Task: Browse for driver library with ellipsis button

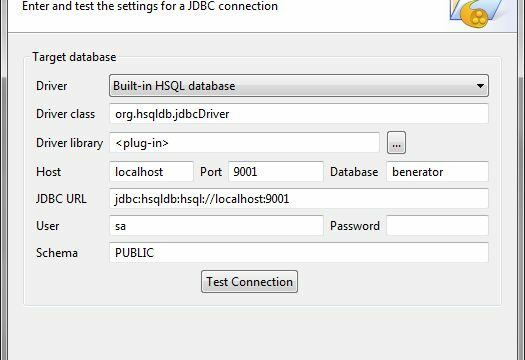Action: (x=396, y=143)
